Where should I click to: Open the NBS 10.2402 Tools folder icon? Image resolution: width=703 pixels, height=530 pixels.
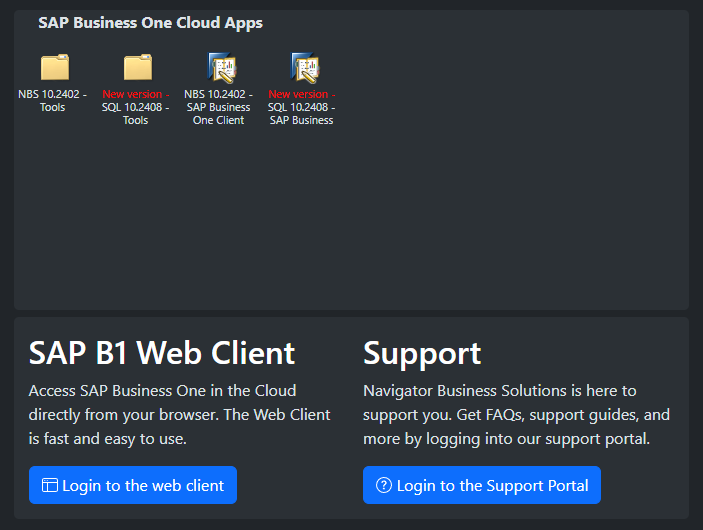55,67
